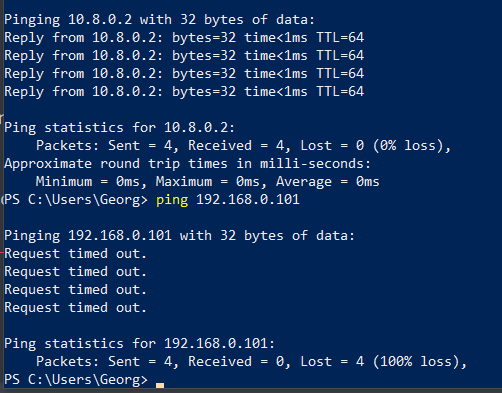Click the Pinging 192.168.0.101 header line
The height and width of the screenshot is (393, 502).
coord(179,236)
